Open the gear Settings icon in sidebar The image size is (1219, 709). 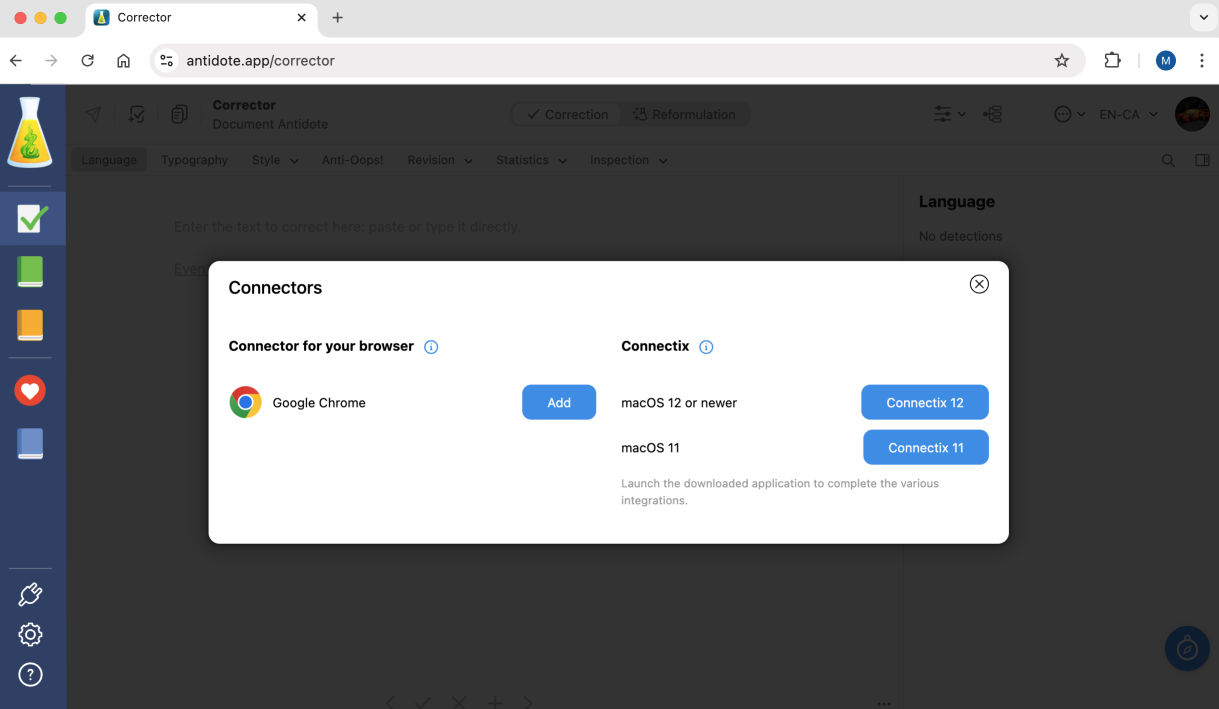[x=30, y=635]
